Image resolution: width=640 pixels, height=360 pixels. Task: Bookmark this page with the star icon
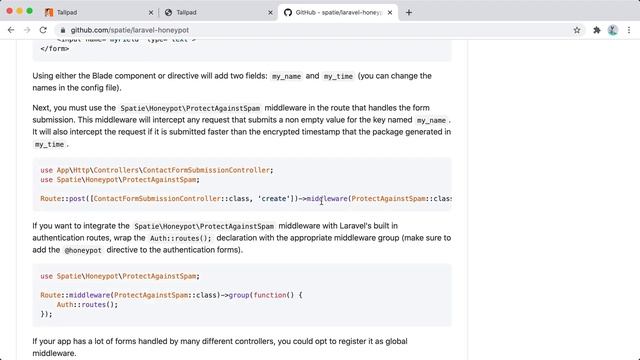tap(577, 30)
